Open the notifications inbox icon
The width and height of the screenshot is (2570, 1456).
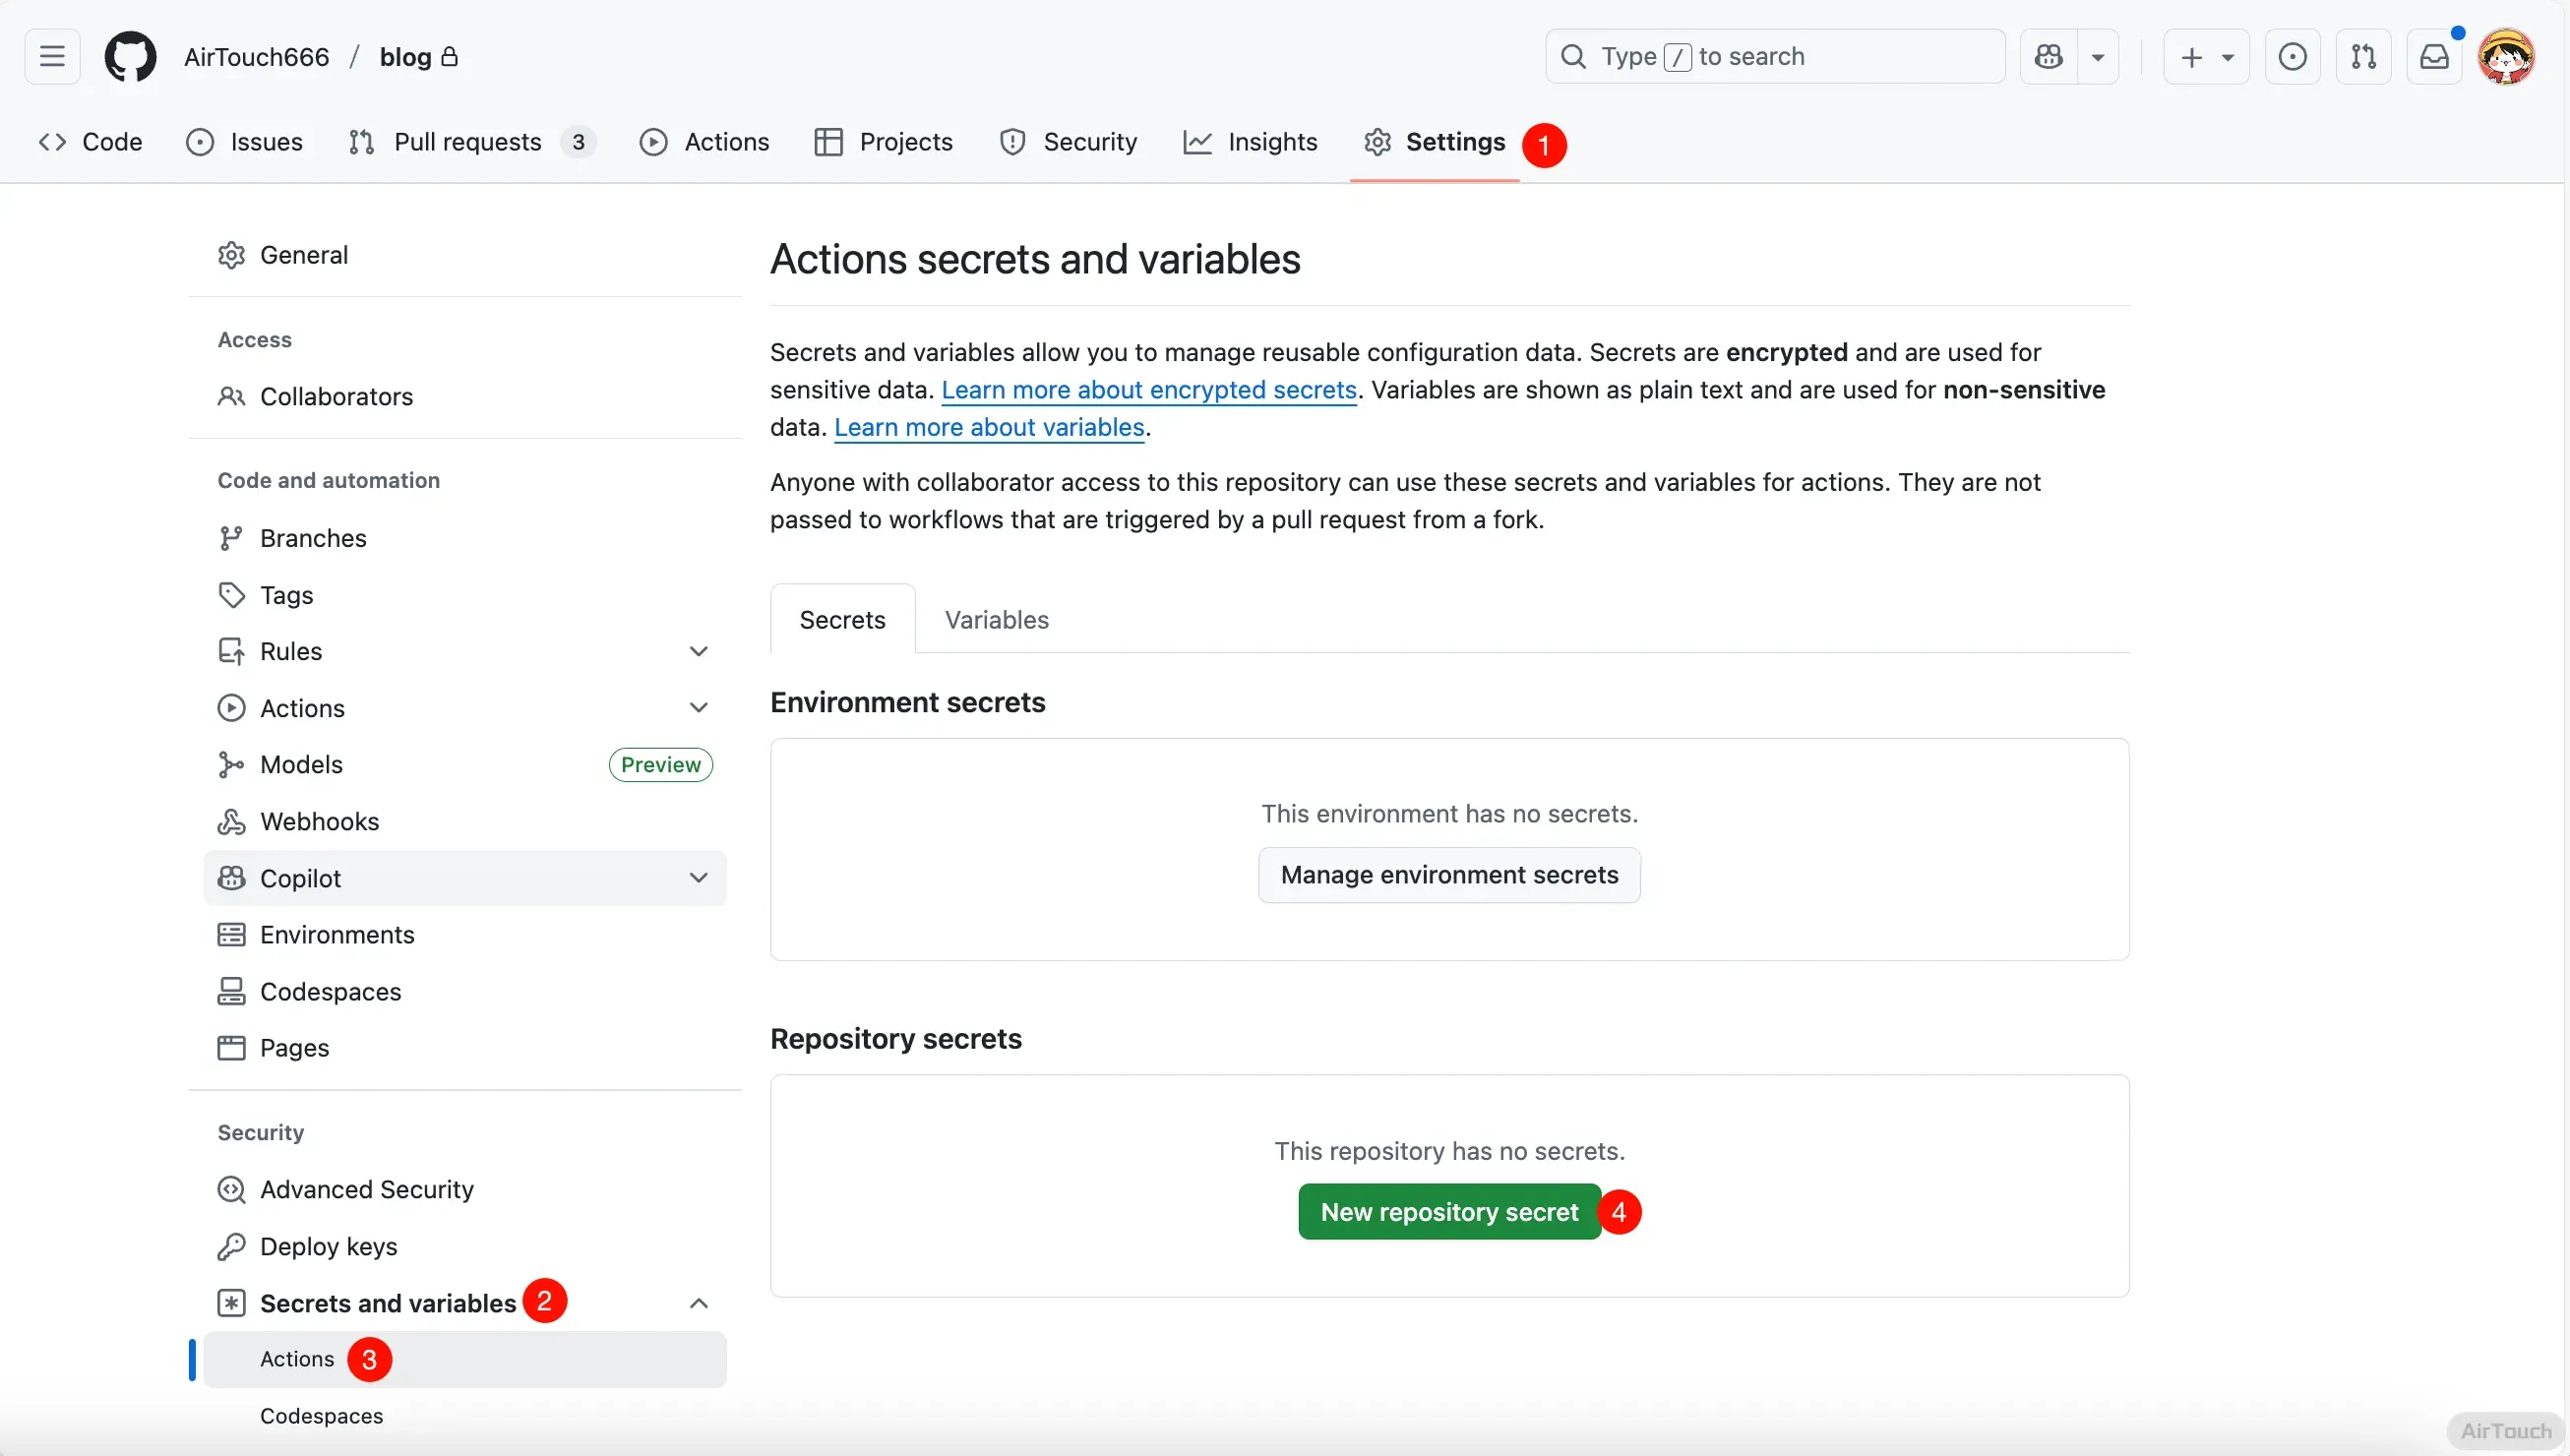(2433, 57)
